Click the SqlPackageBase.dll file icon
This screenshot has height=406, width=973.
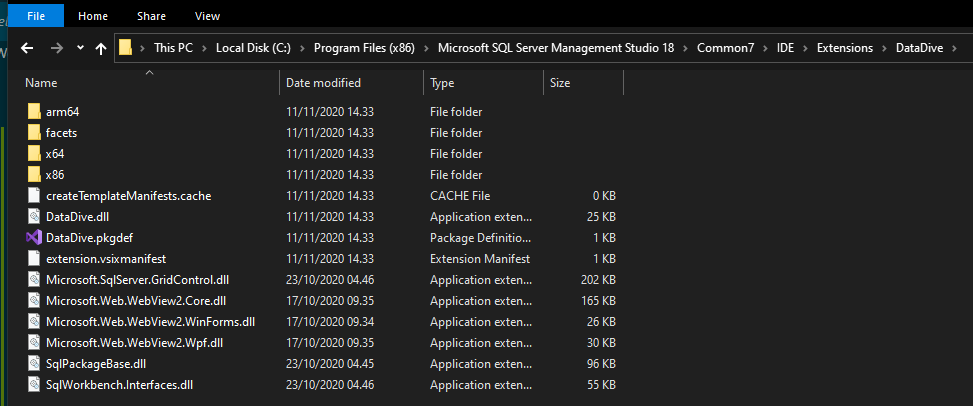[x=34, y=364]
